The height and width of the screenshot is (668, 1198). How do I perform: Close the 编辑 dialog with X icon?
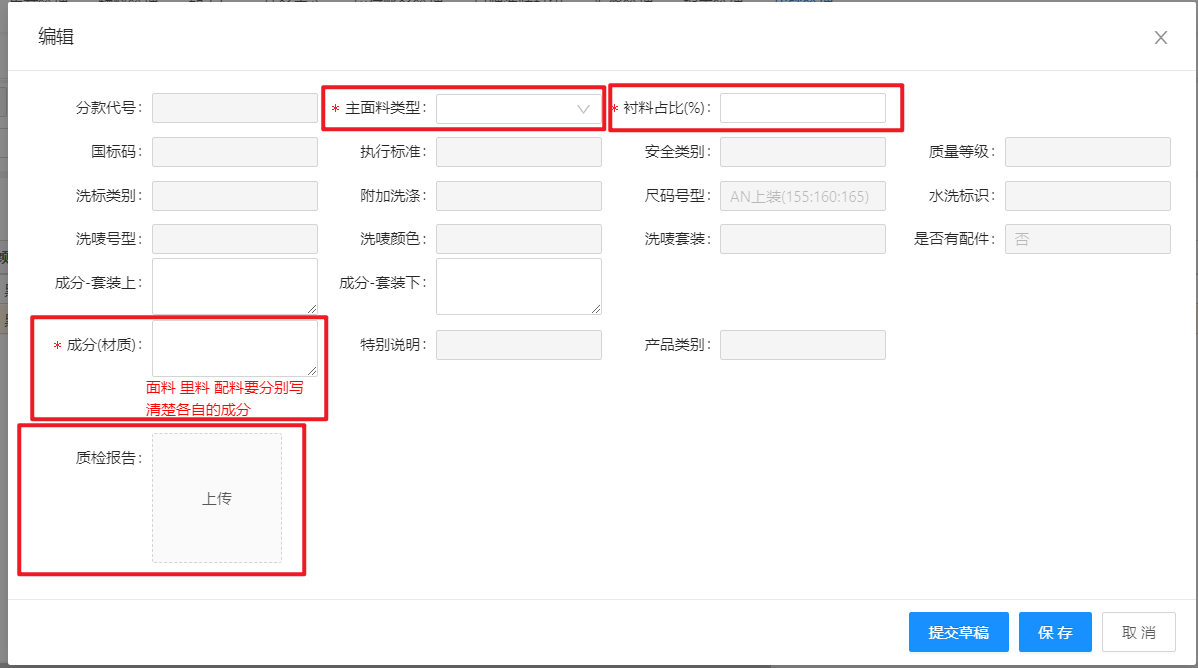click(x=1160, y=38)
